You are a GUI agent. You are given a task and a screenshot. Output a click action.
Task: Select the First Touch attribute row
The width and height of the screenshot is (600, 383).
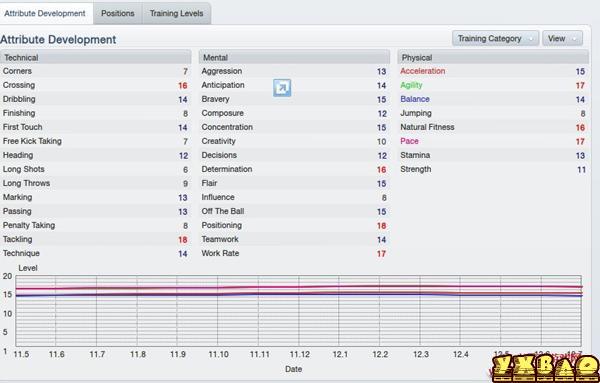tap(96, 127)
